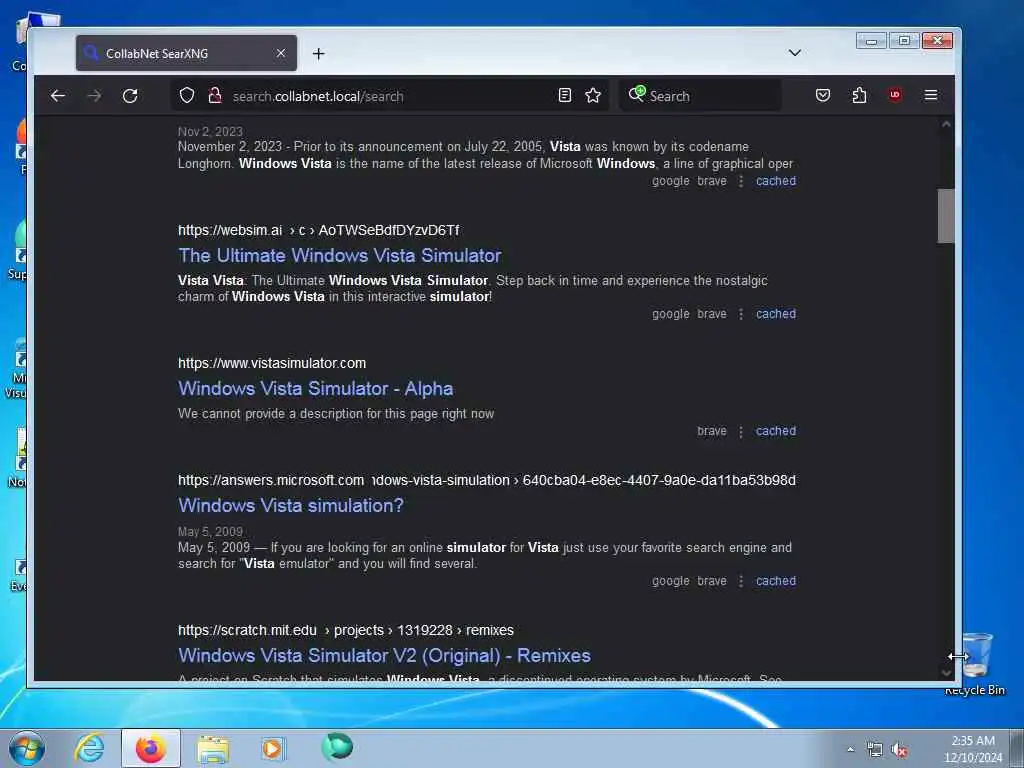Open the green round taskbar app

[337, 746]
